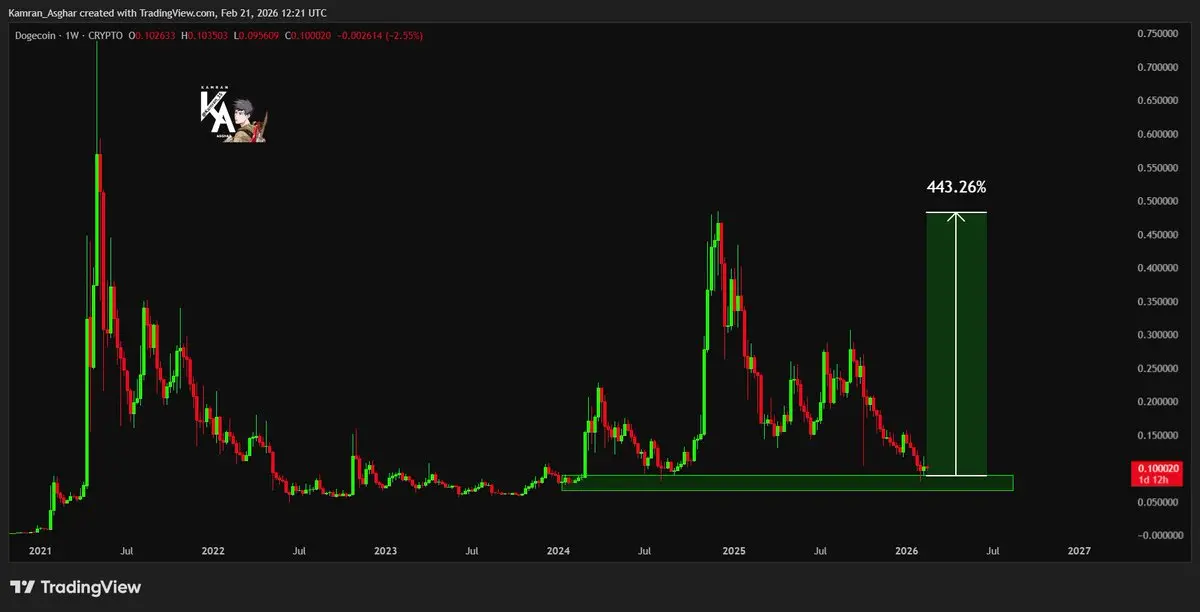Click the 2025 label on time axis

point(734,551)
